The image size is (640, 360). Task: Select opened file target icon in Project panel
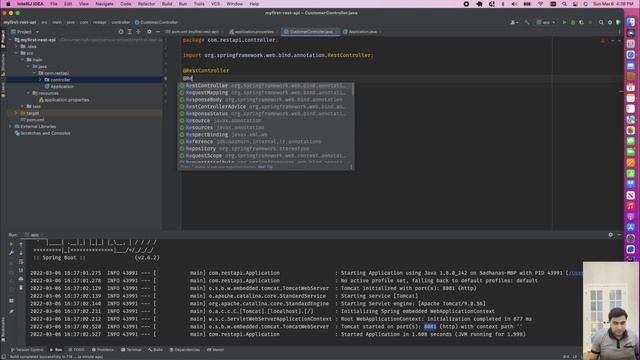pyautogui.click(x=121, y=31)
